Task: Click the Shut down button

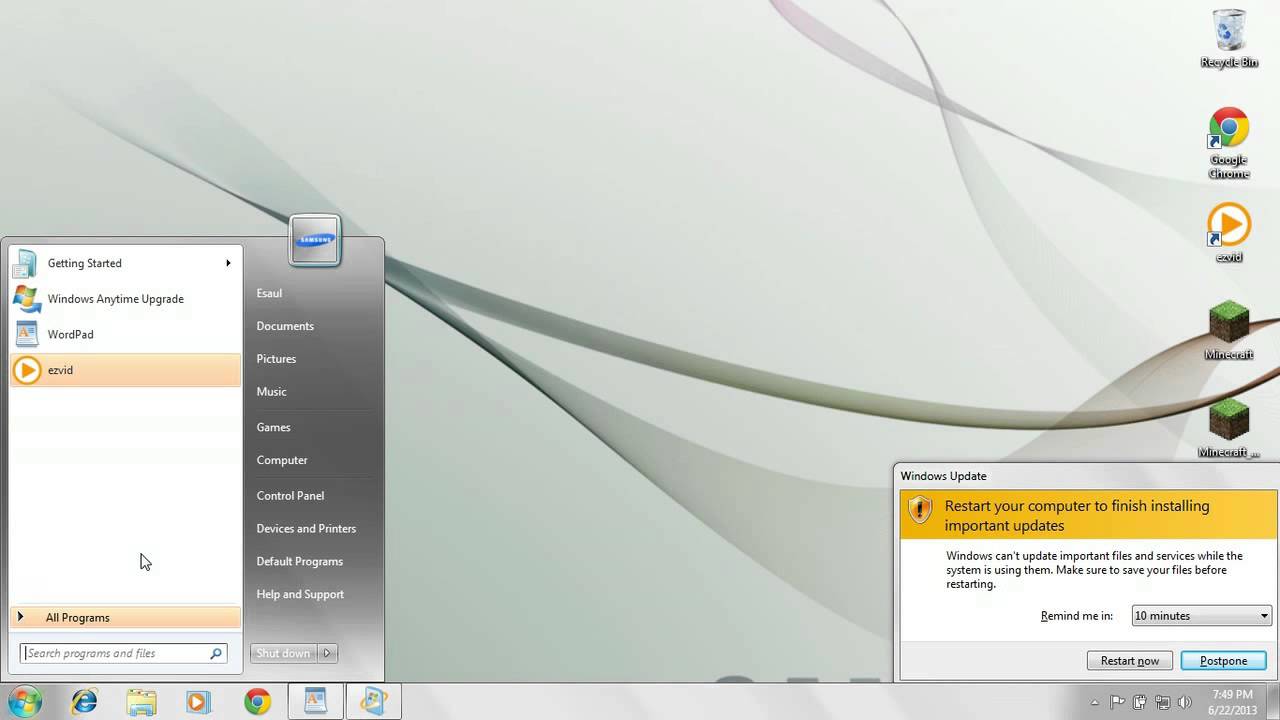Action: [283, 653]
